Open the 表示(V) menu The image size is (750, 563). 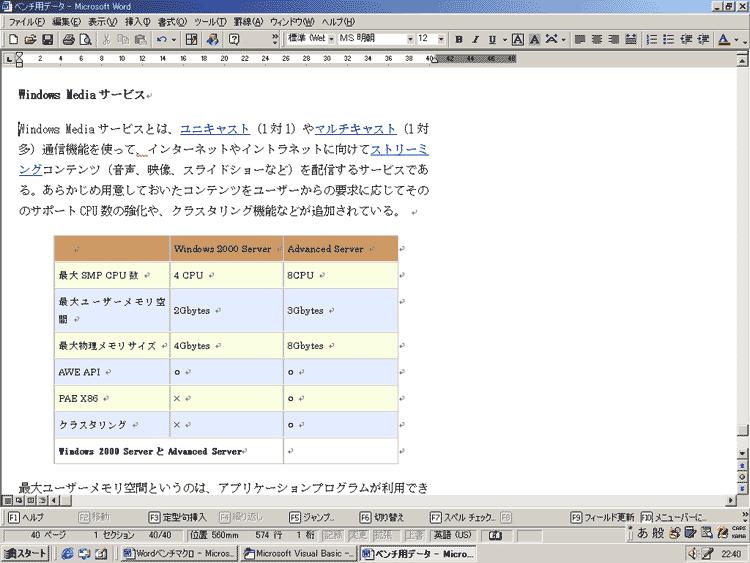(102, 22)
